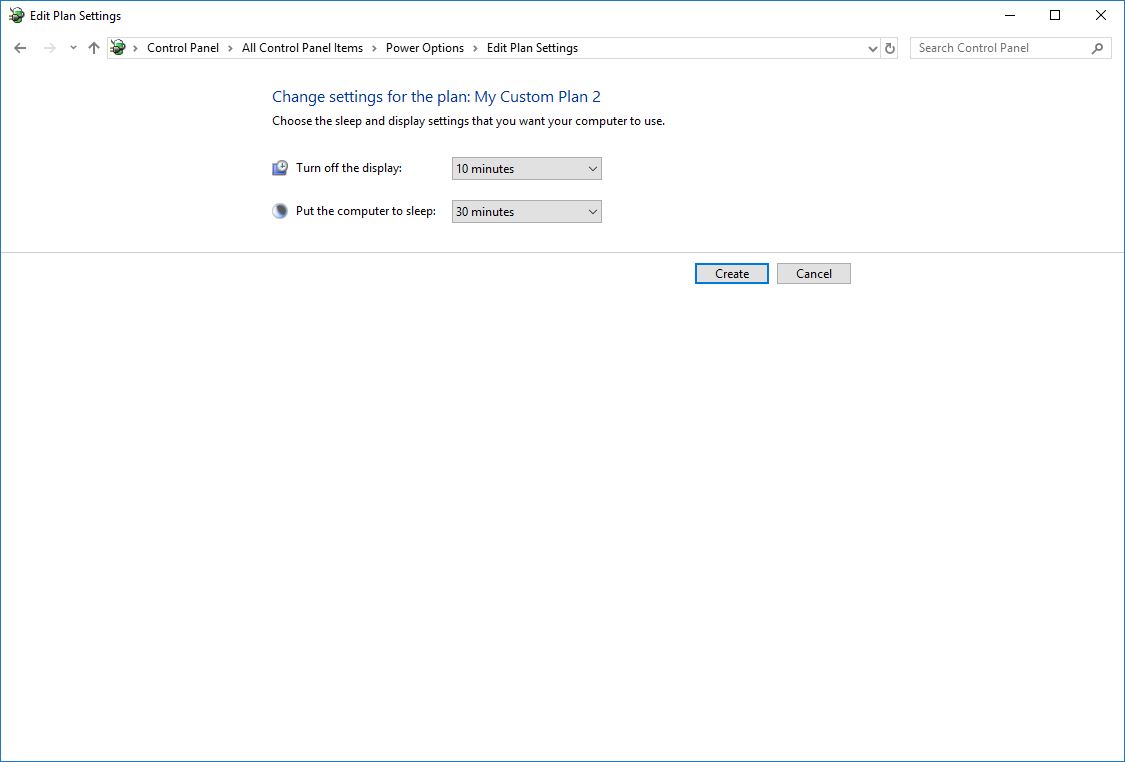
Task: Click the Power Options icon in address bar
Action: pyautogui.click(x=117, y=47)
